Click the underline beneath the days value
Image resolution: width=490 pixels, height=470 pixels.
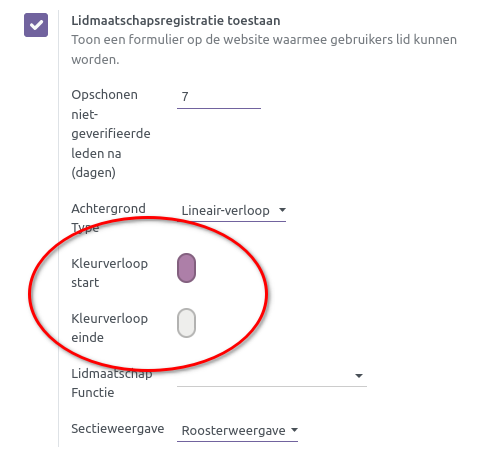[219, 108]
